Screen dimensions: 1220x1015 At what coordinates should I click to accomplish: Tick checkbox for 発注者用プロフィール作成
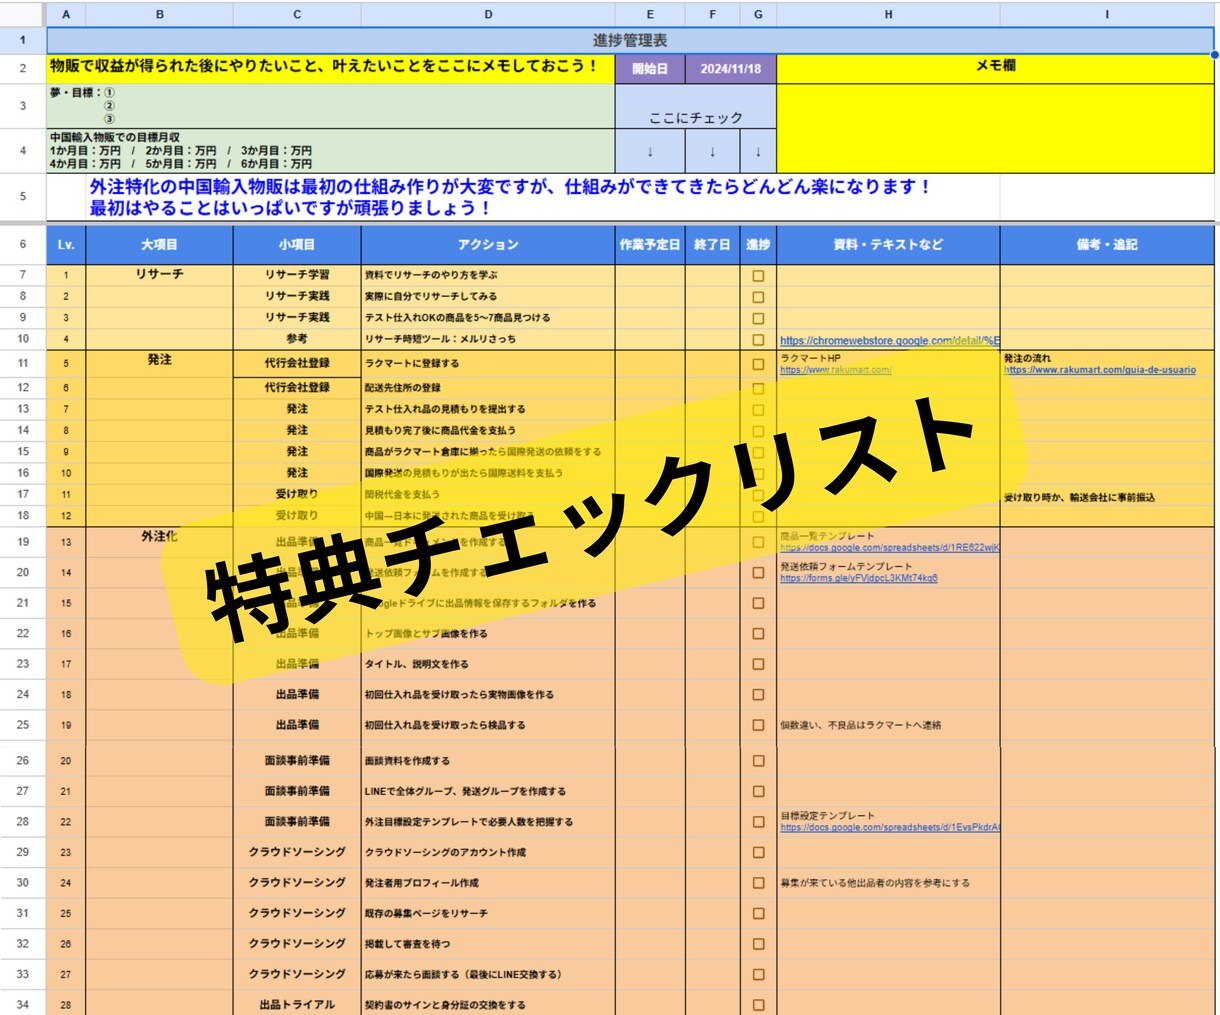(758, 883)
